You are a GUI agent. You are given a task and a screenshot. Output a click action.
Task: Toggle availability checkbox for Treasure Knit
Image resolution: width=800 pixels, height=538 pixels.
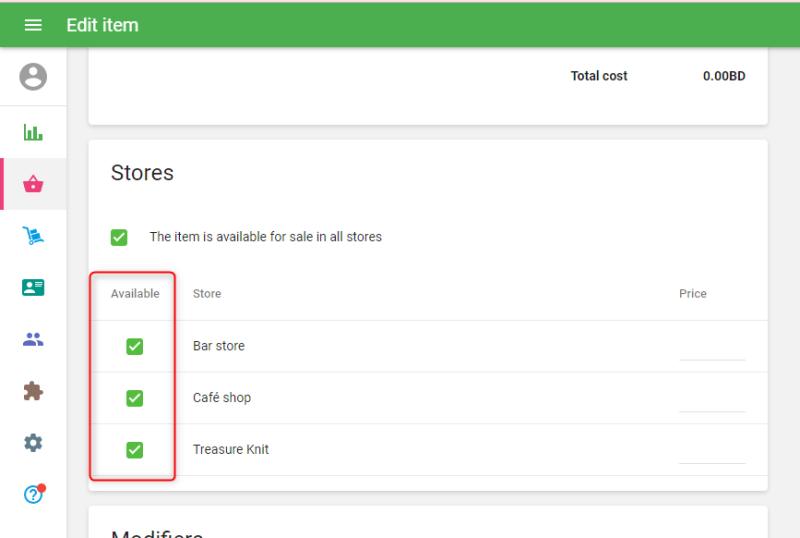pyautogui.click(x=135, y=450)
